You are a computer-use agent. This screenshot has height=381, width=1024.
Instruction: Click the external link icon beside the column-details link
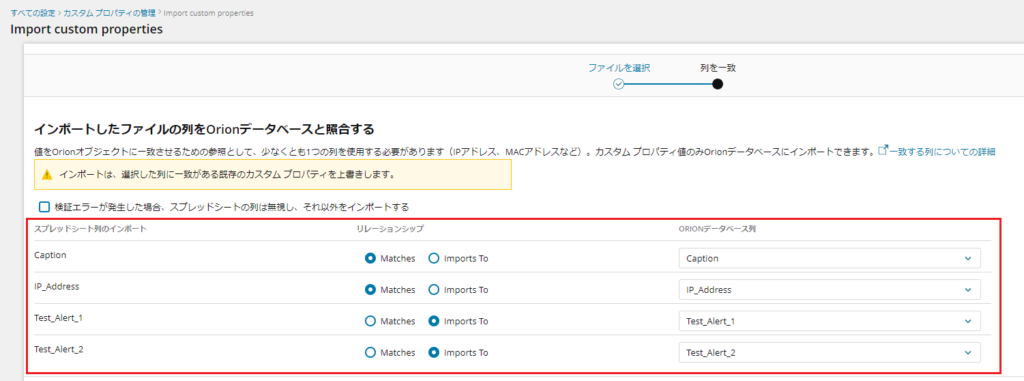[884, 151]
